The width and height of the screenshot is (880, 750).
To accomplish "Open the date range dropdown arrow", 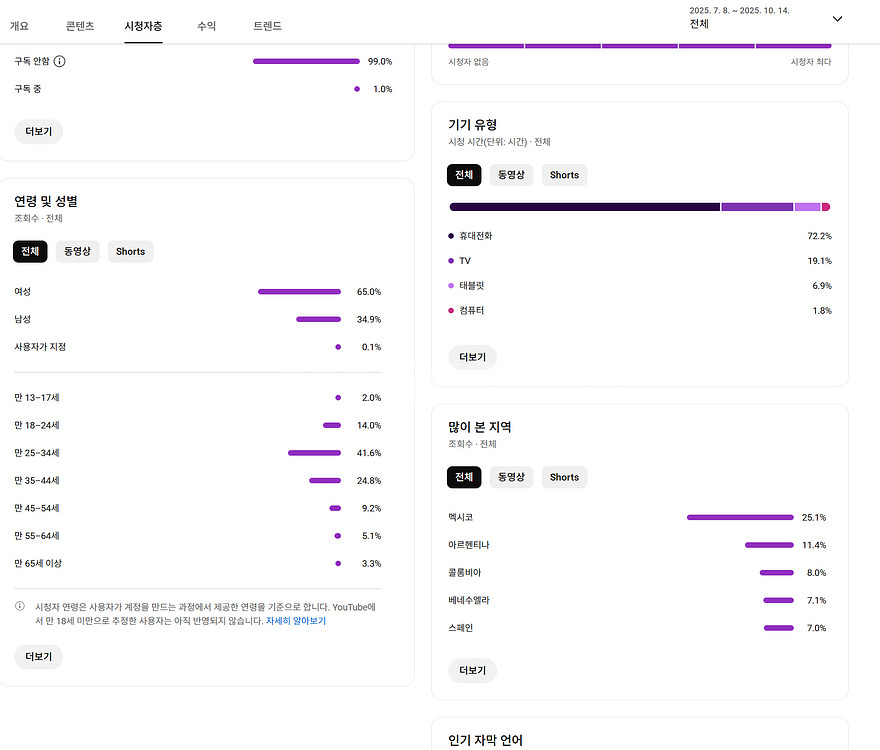I will click(837, 18).
